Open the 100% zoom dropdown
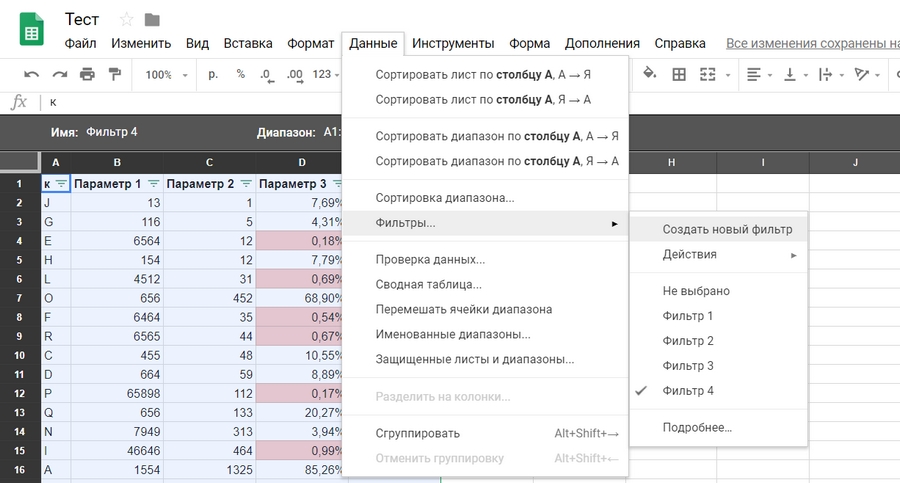The width and height of the screenshot is (900, 483). tap(165, 74)
